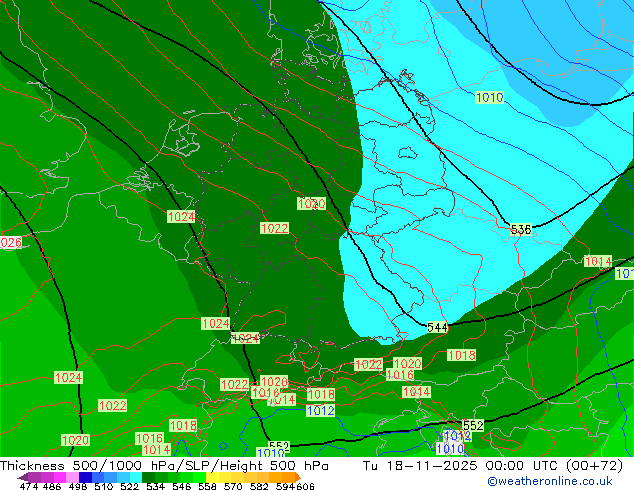
Task: Click the 544 height contour label
Action: click(437, 327)
